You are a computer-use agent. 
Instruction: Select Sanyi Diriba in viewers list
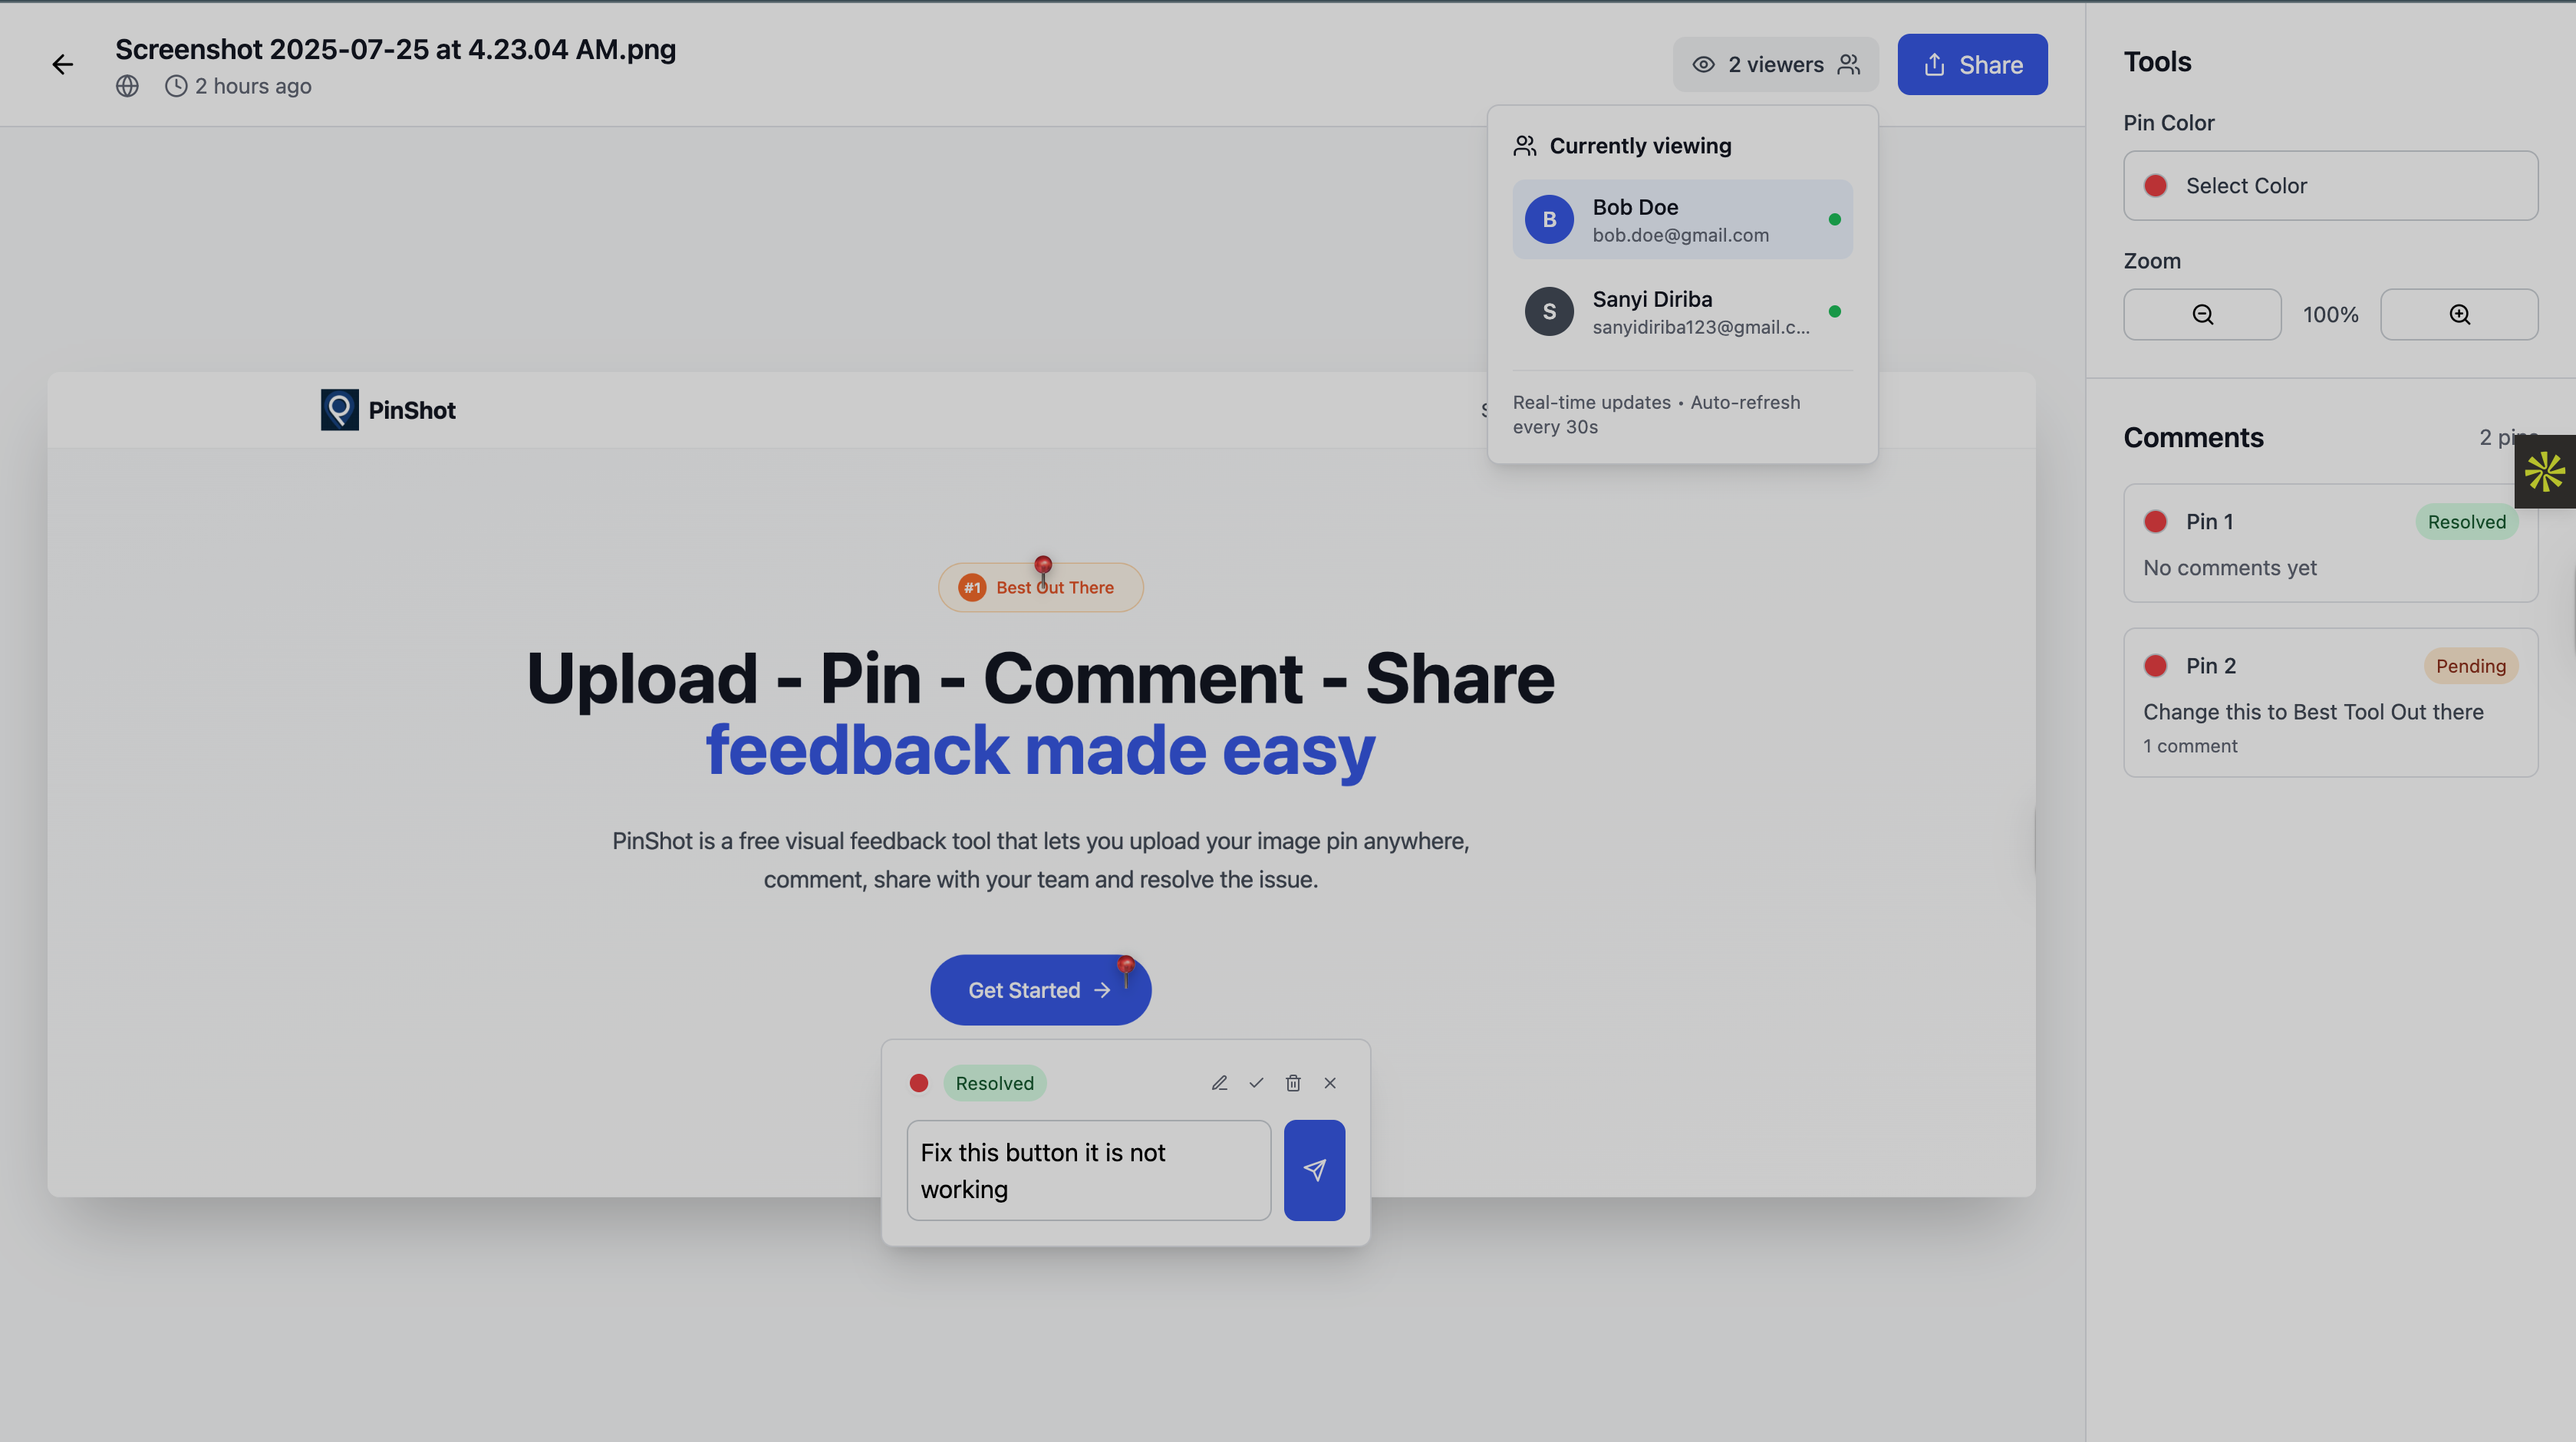point(1682,312)
